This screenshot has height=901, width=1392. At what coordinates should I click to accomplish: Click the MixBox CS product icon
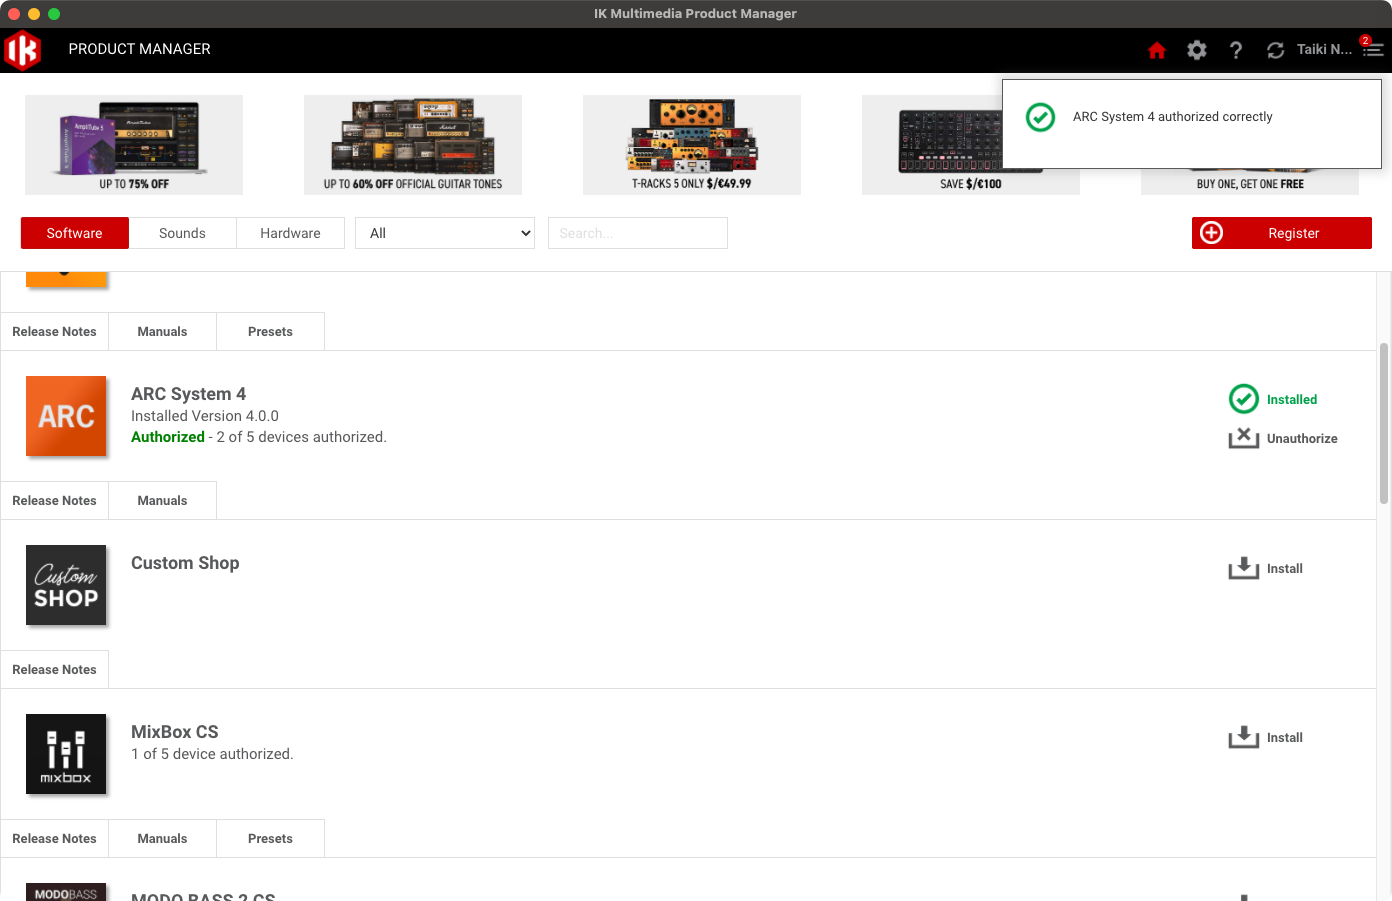pos(66,754)
